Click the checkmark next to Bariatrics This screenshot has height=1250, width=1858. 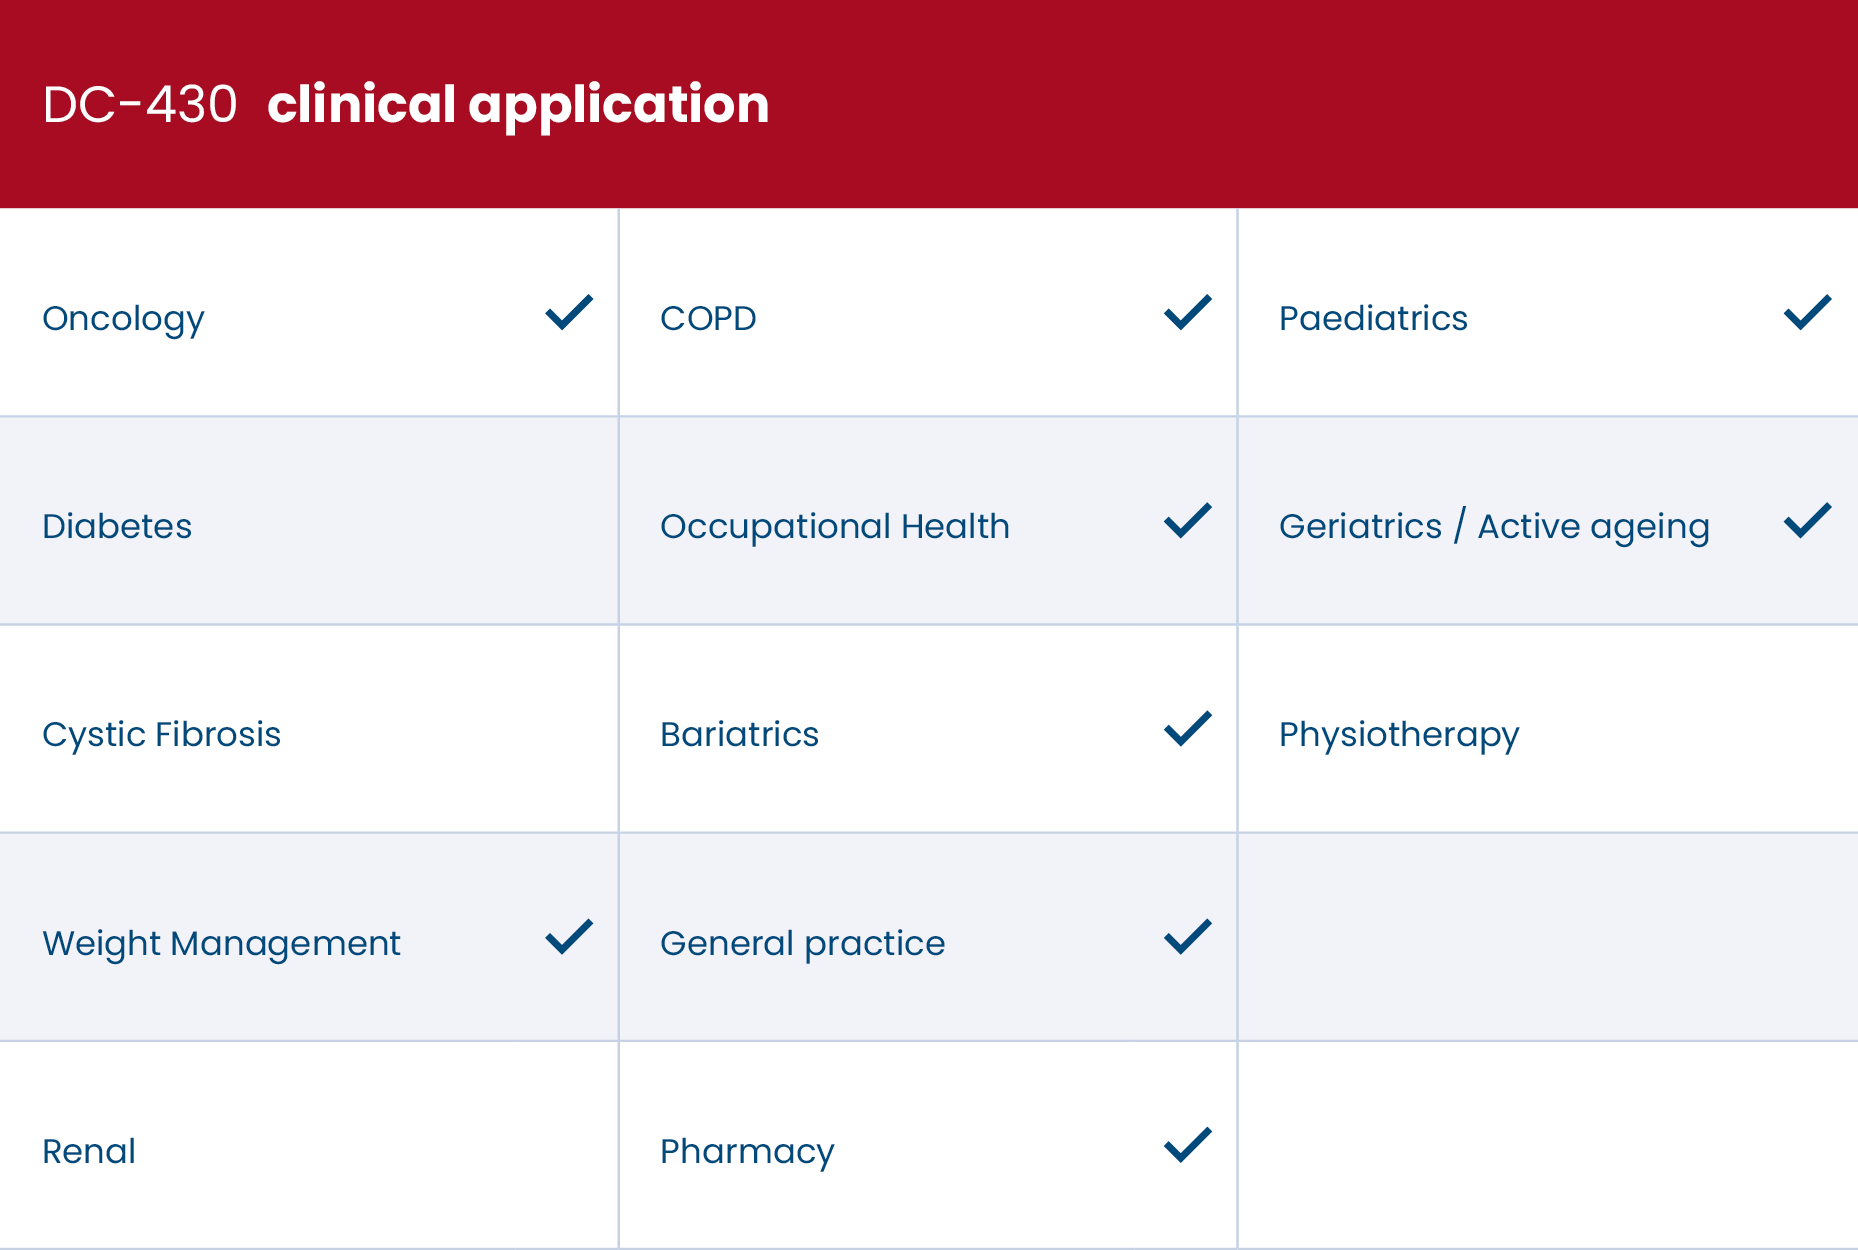pyautogui.click(x=1188, y=729)
